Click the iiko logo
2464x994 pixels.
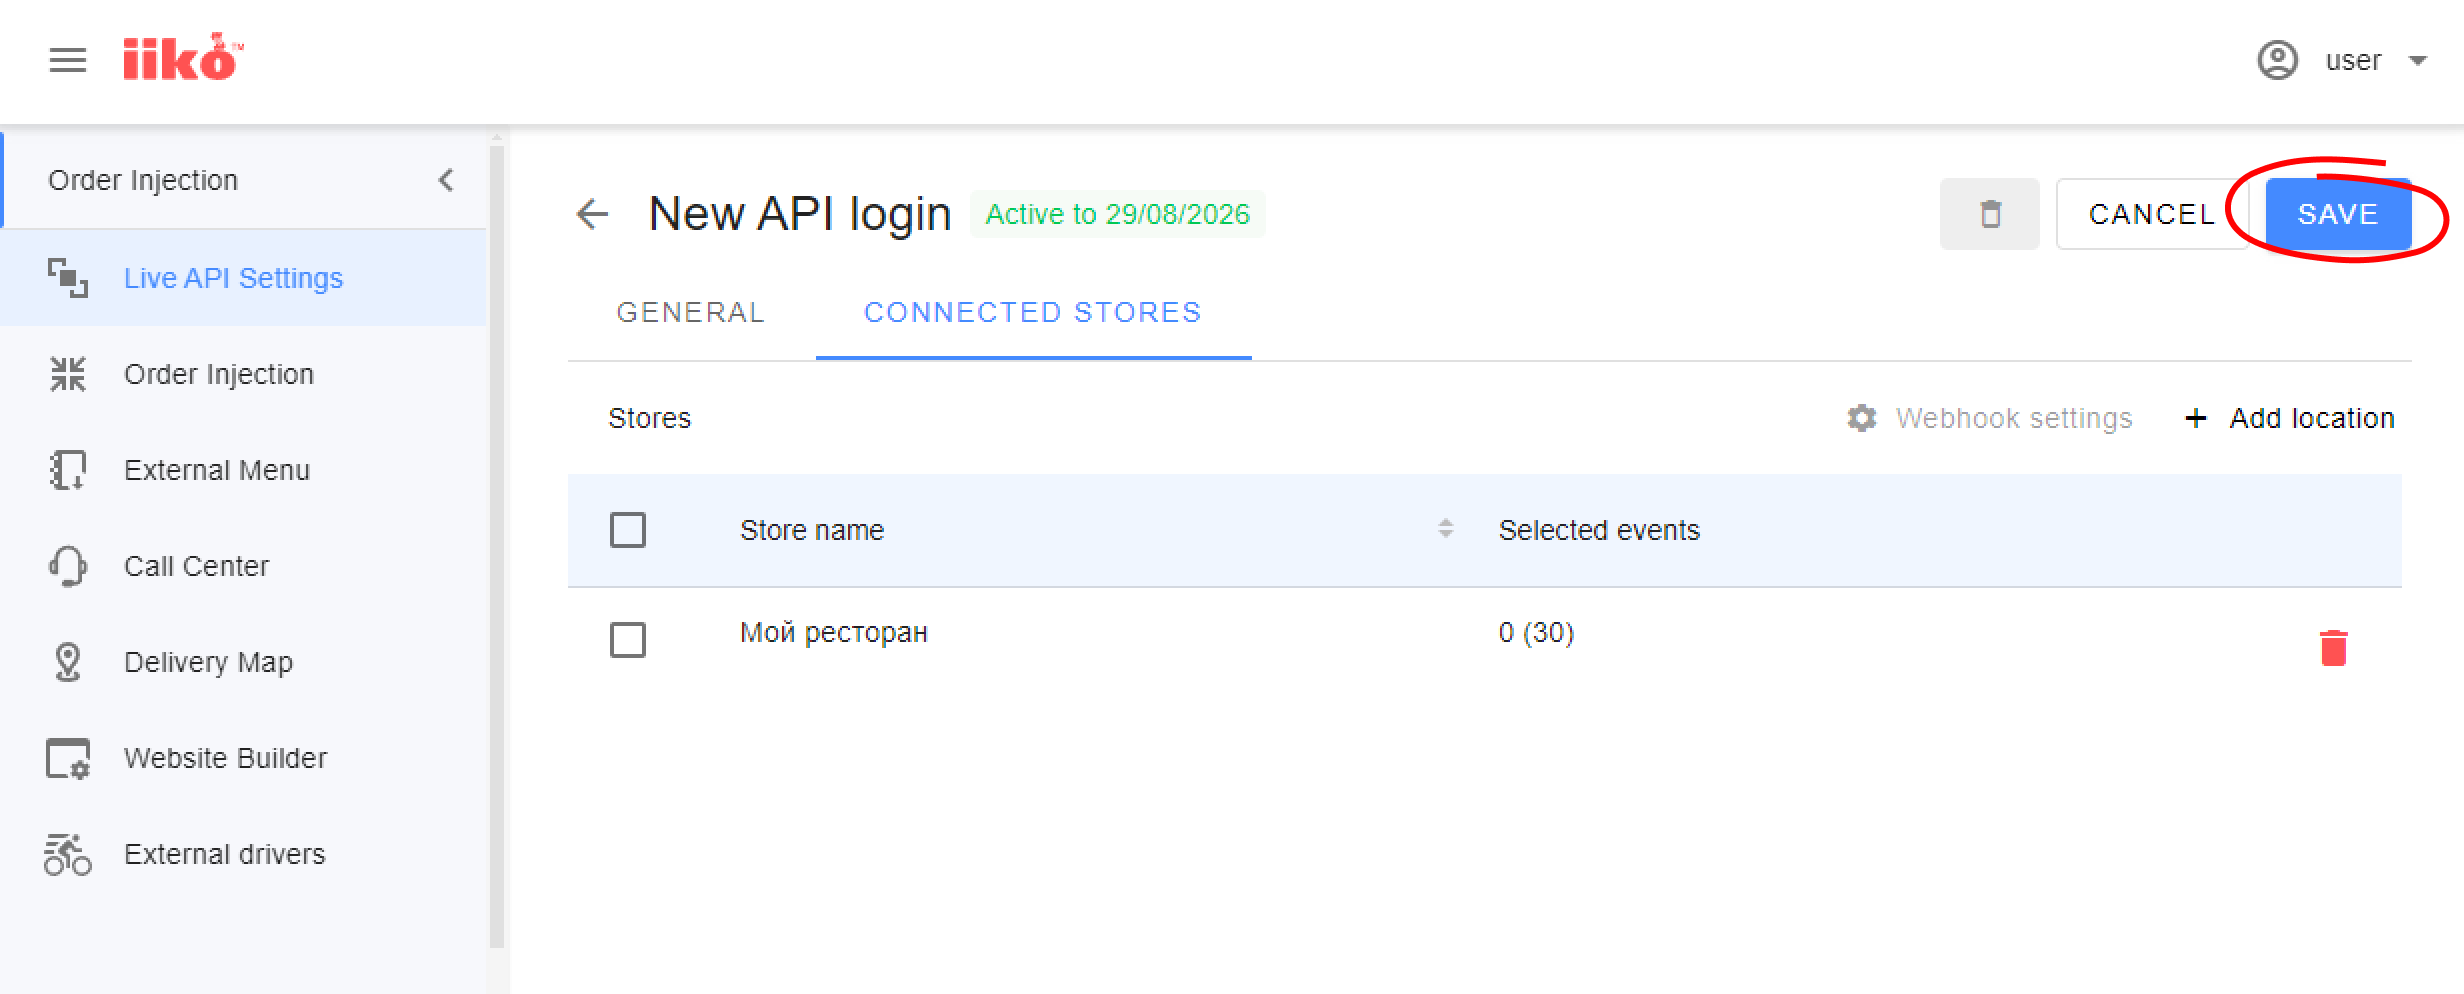tap(183, 57)
